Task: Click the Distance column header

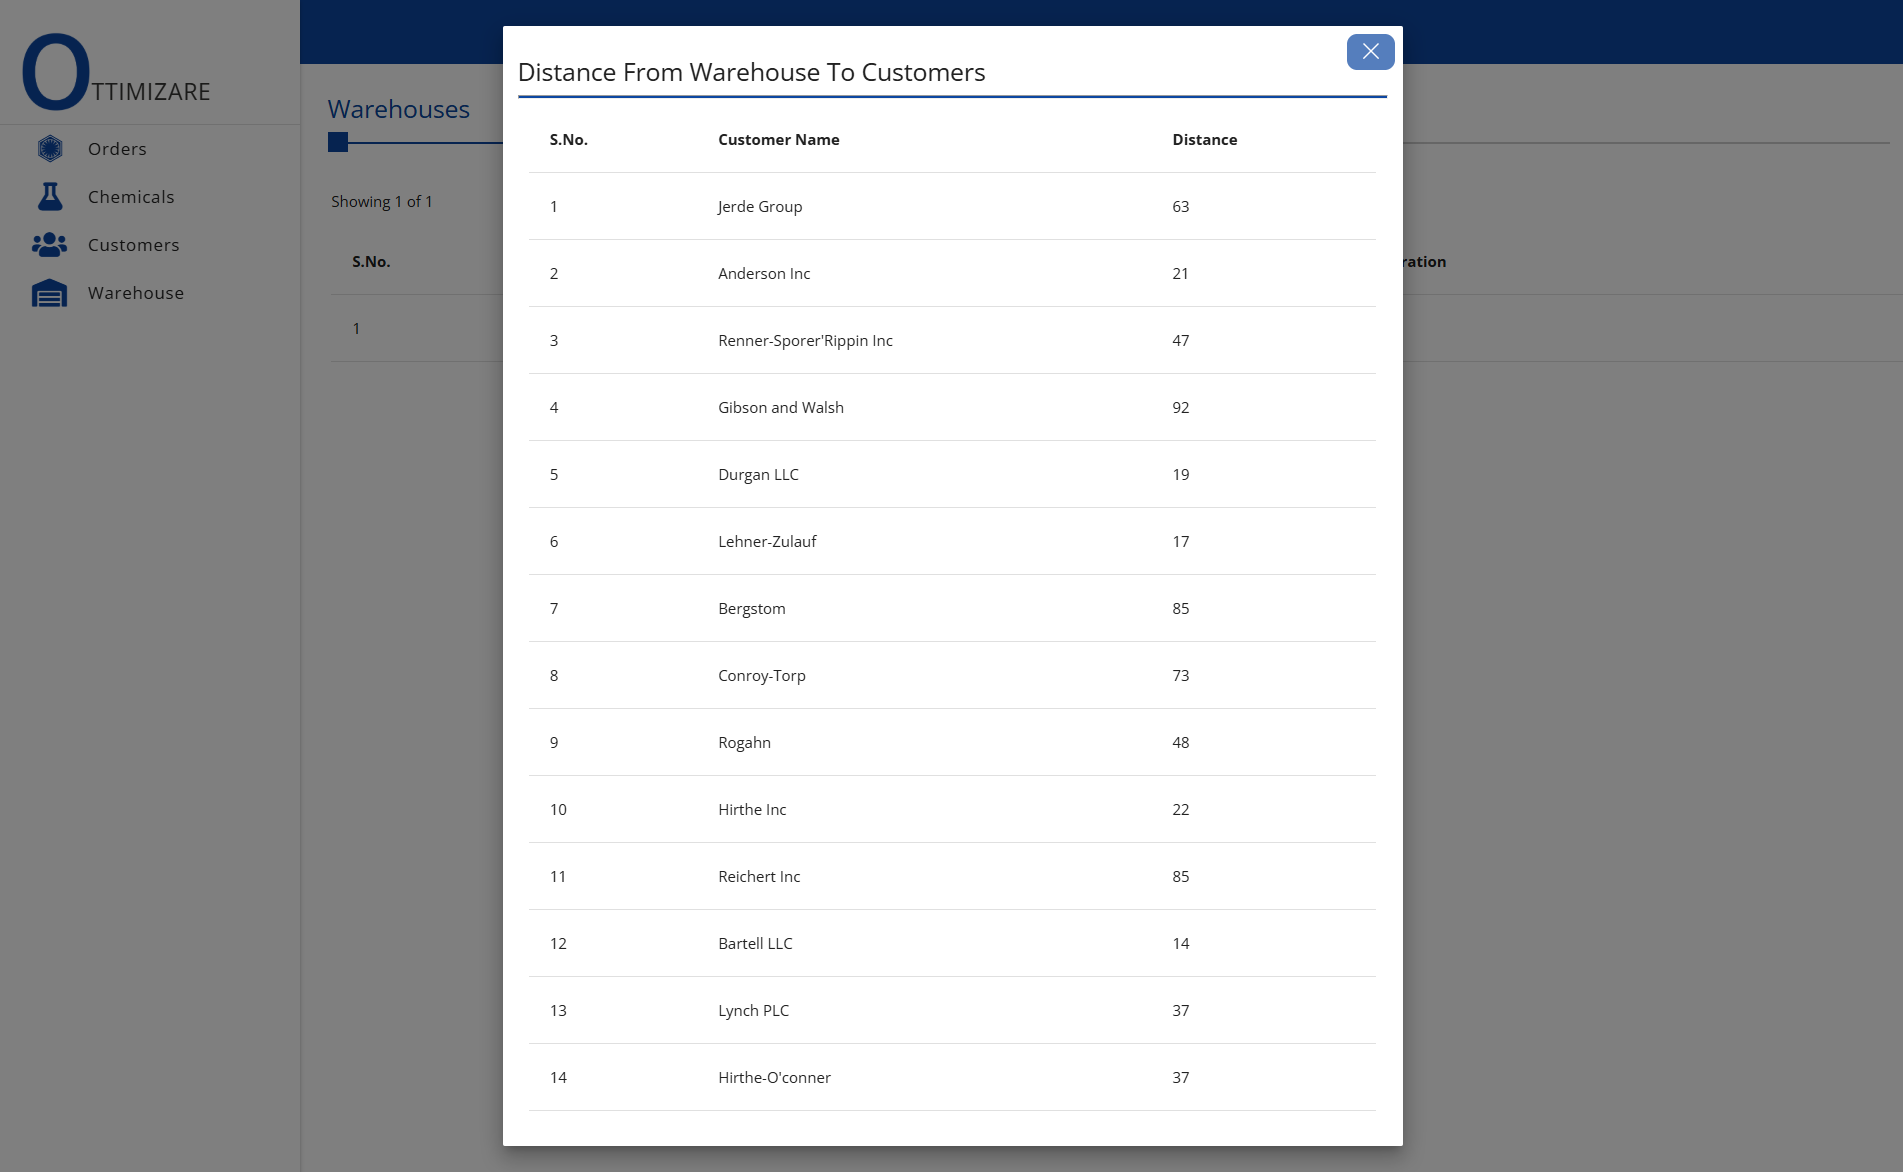Action: click(x=1204, y=140)
